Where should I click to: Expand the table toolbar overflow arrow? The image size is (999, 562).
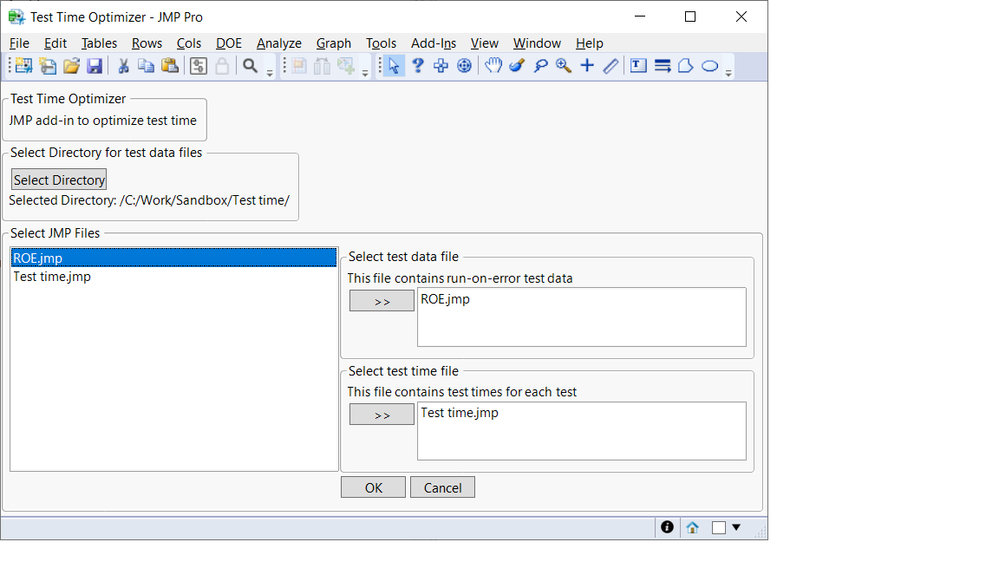[365, 73]
